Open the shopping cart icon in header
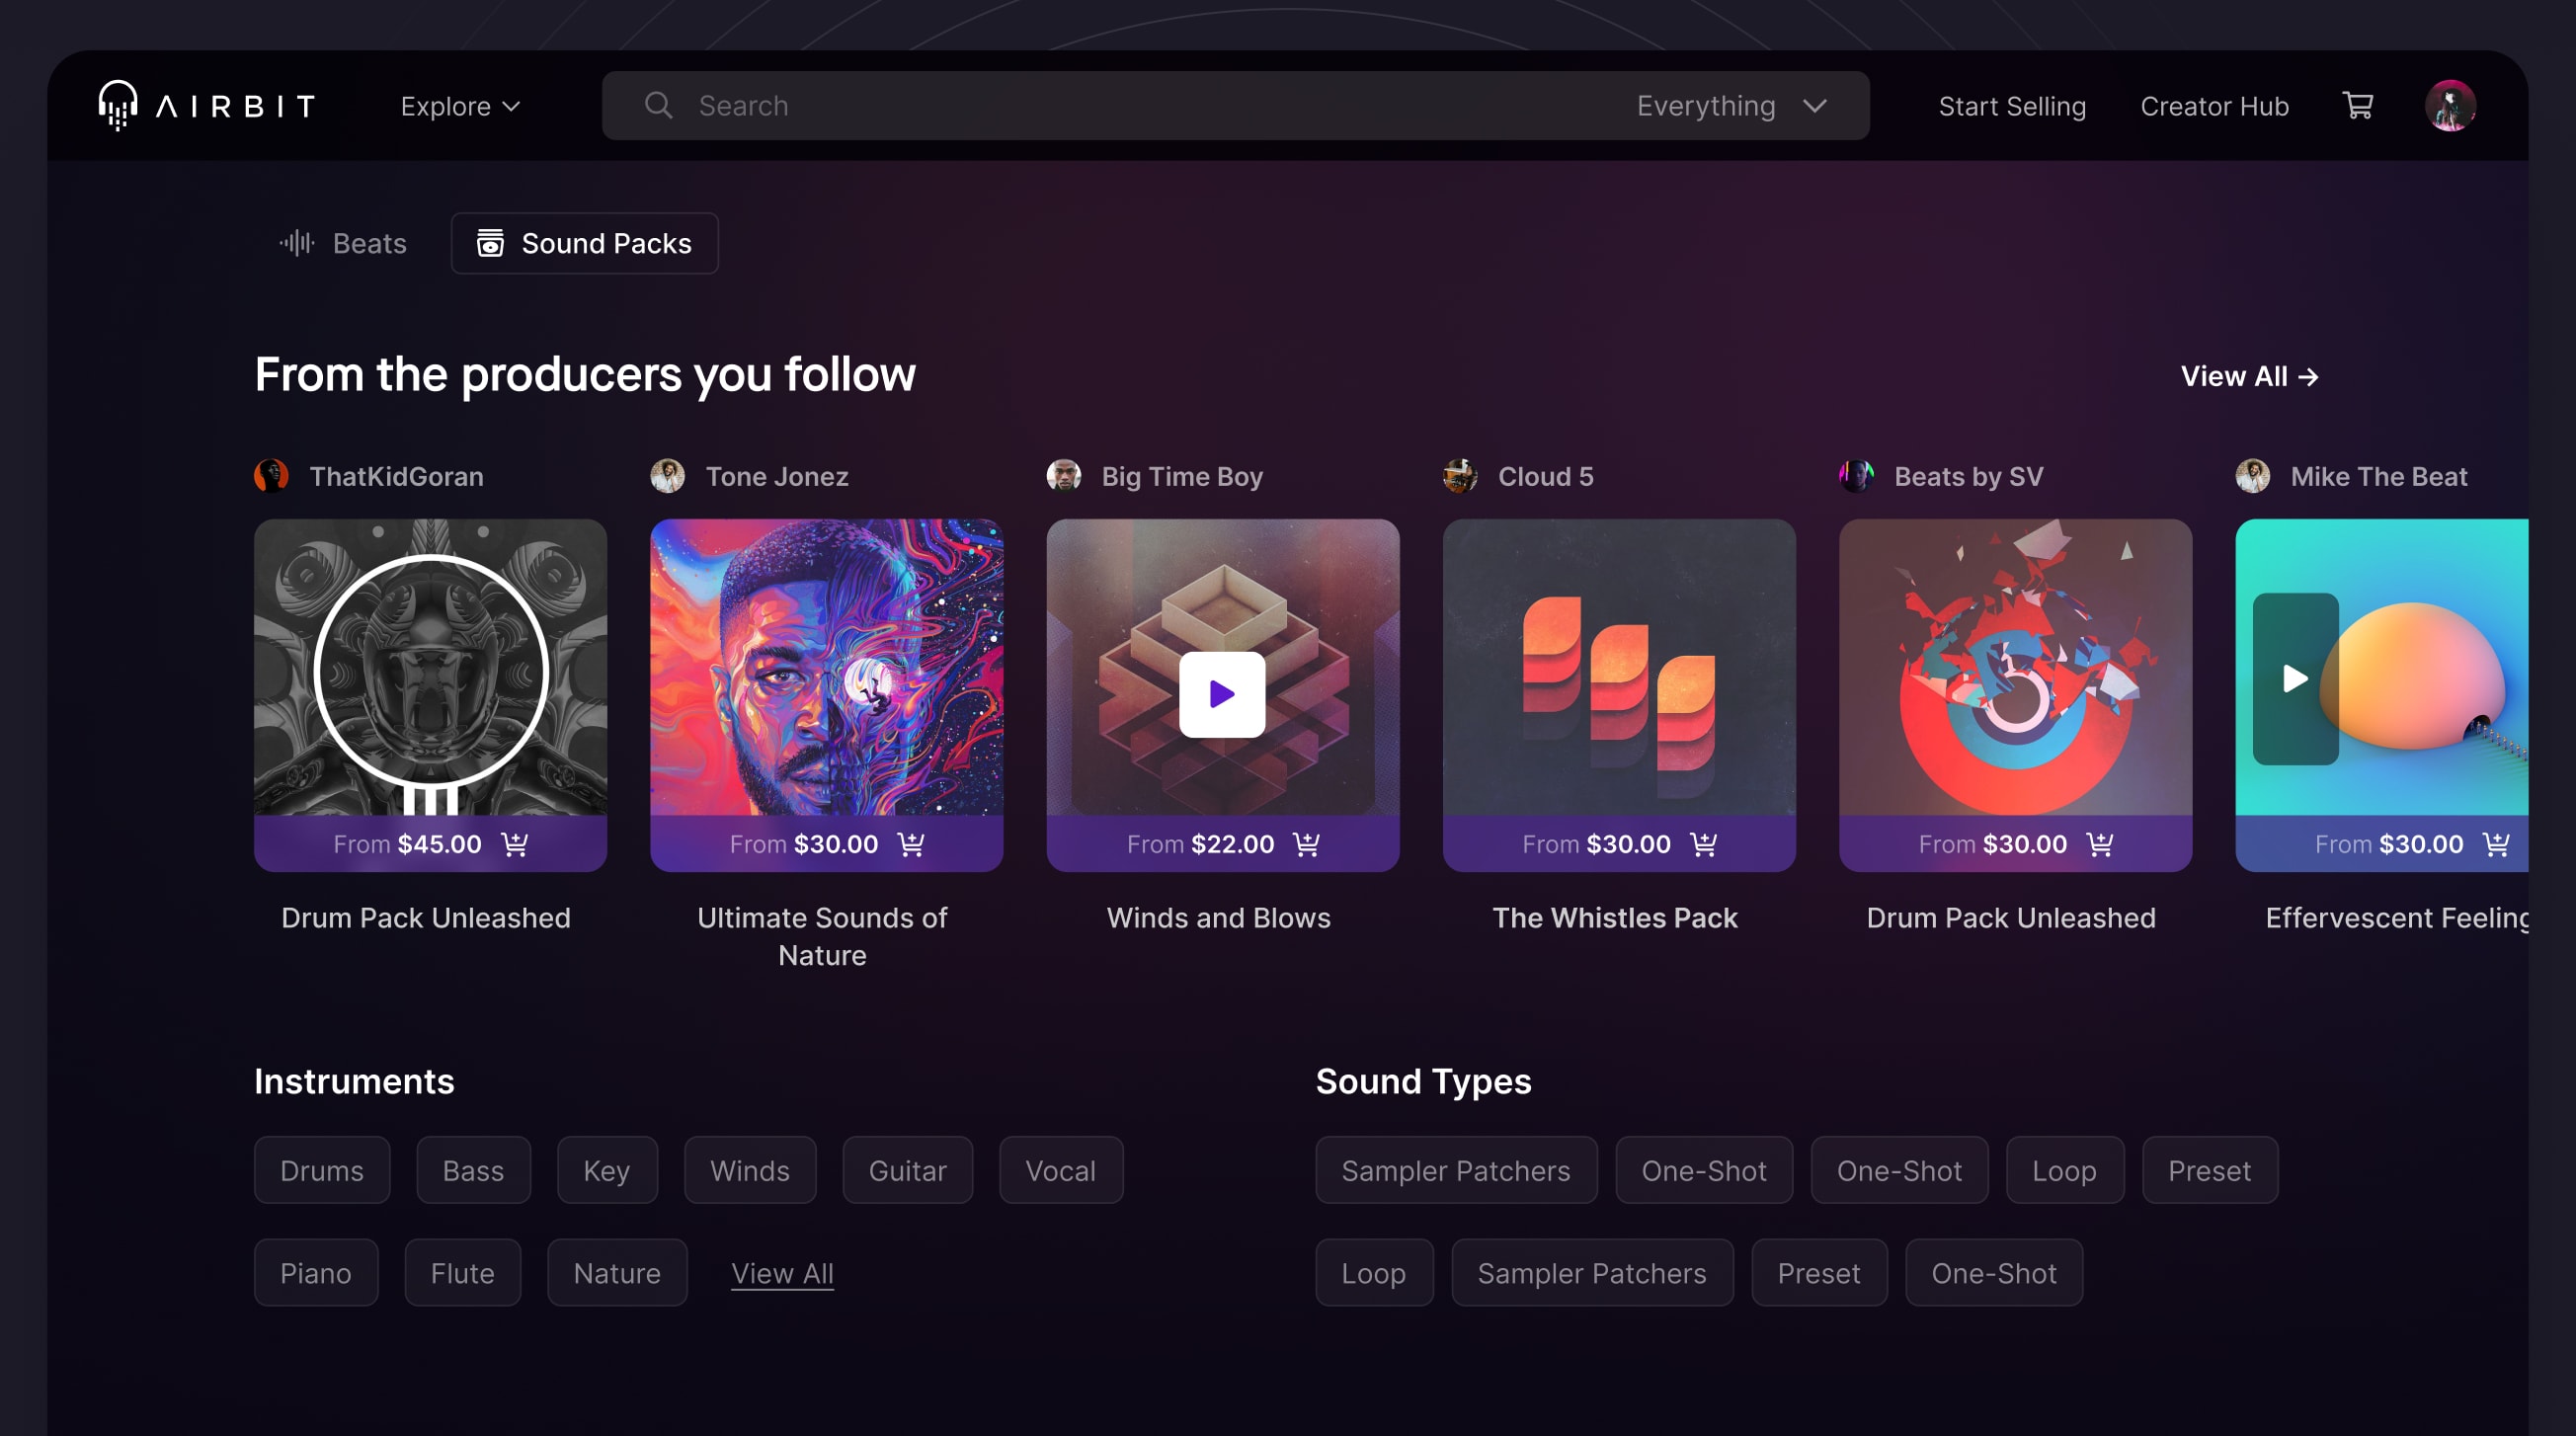 click(2357, 106)
